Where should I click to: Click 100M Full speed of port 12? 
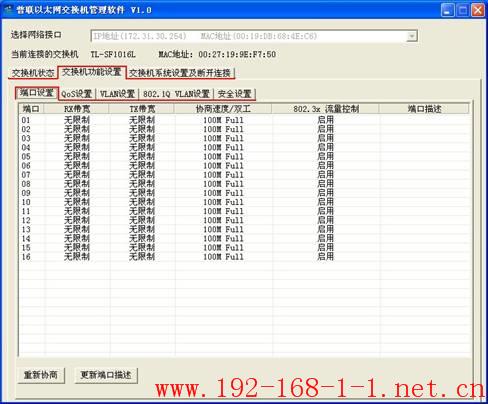click(223, 220)
